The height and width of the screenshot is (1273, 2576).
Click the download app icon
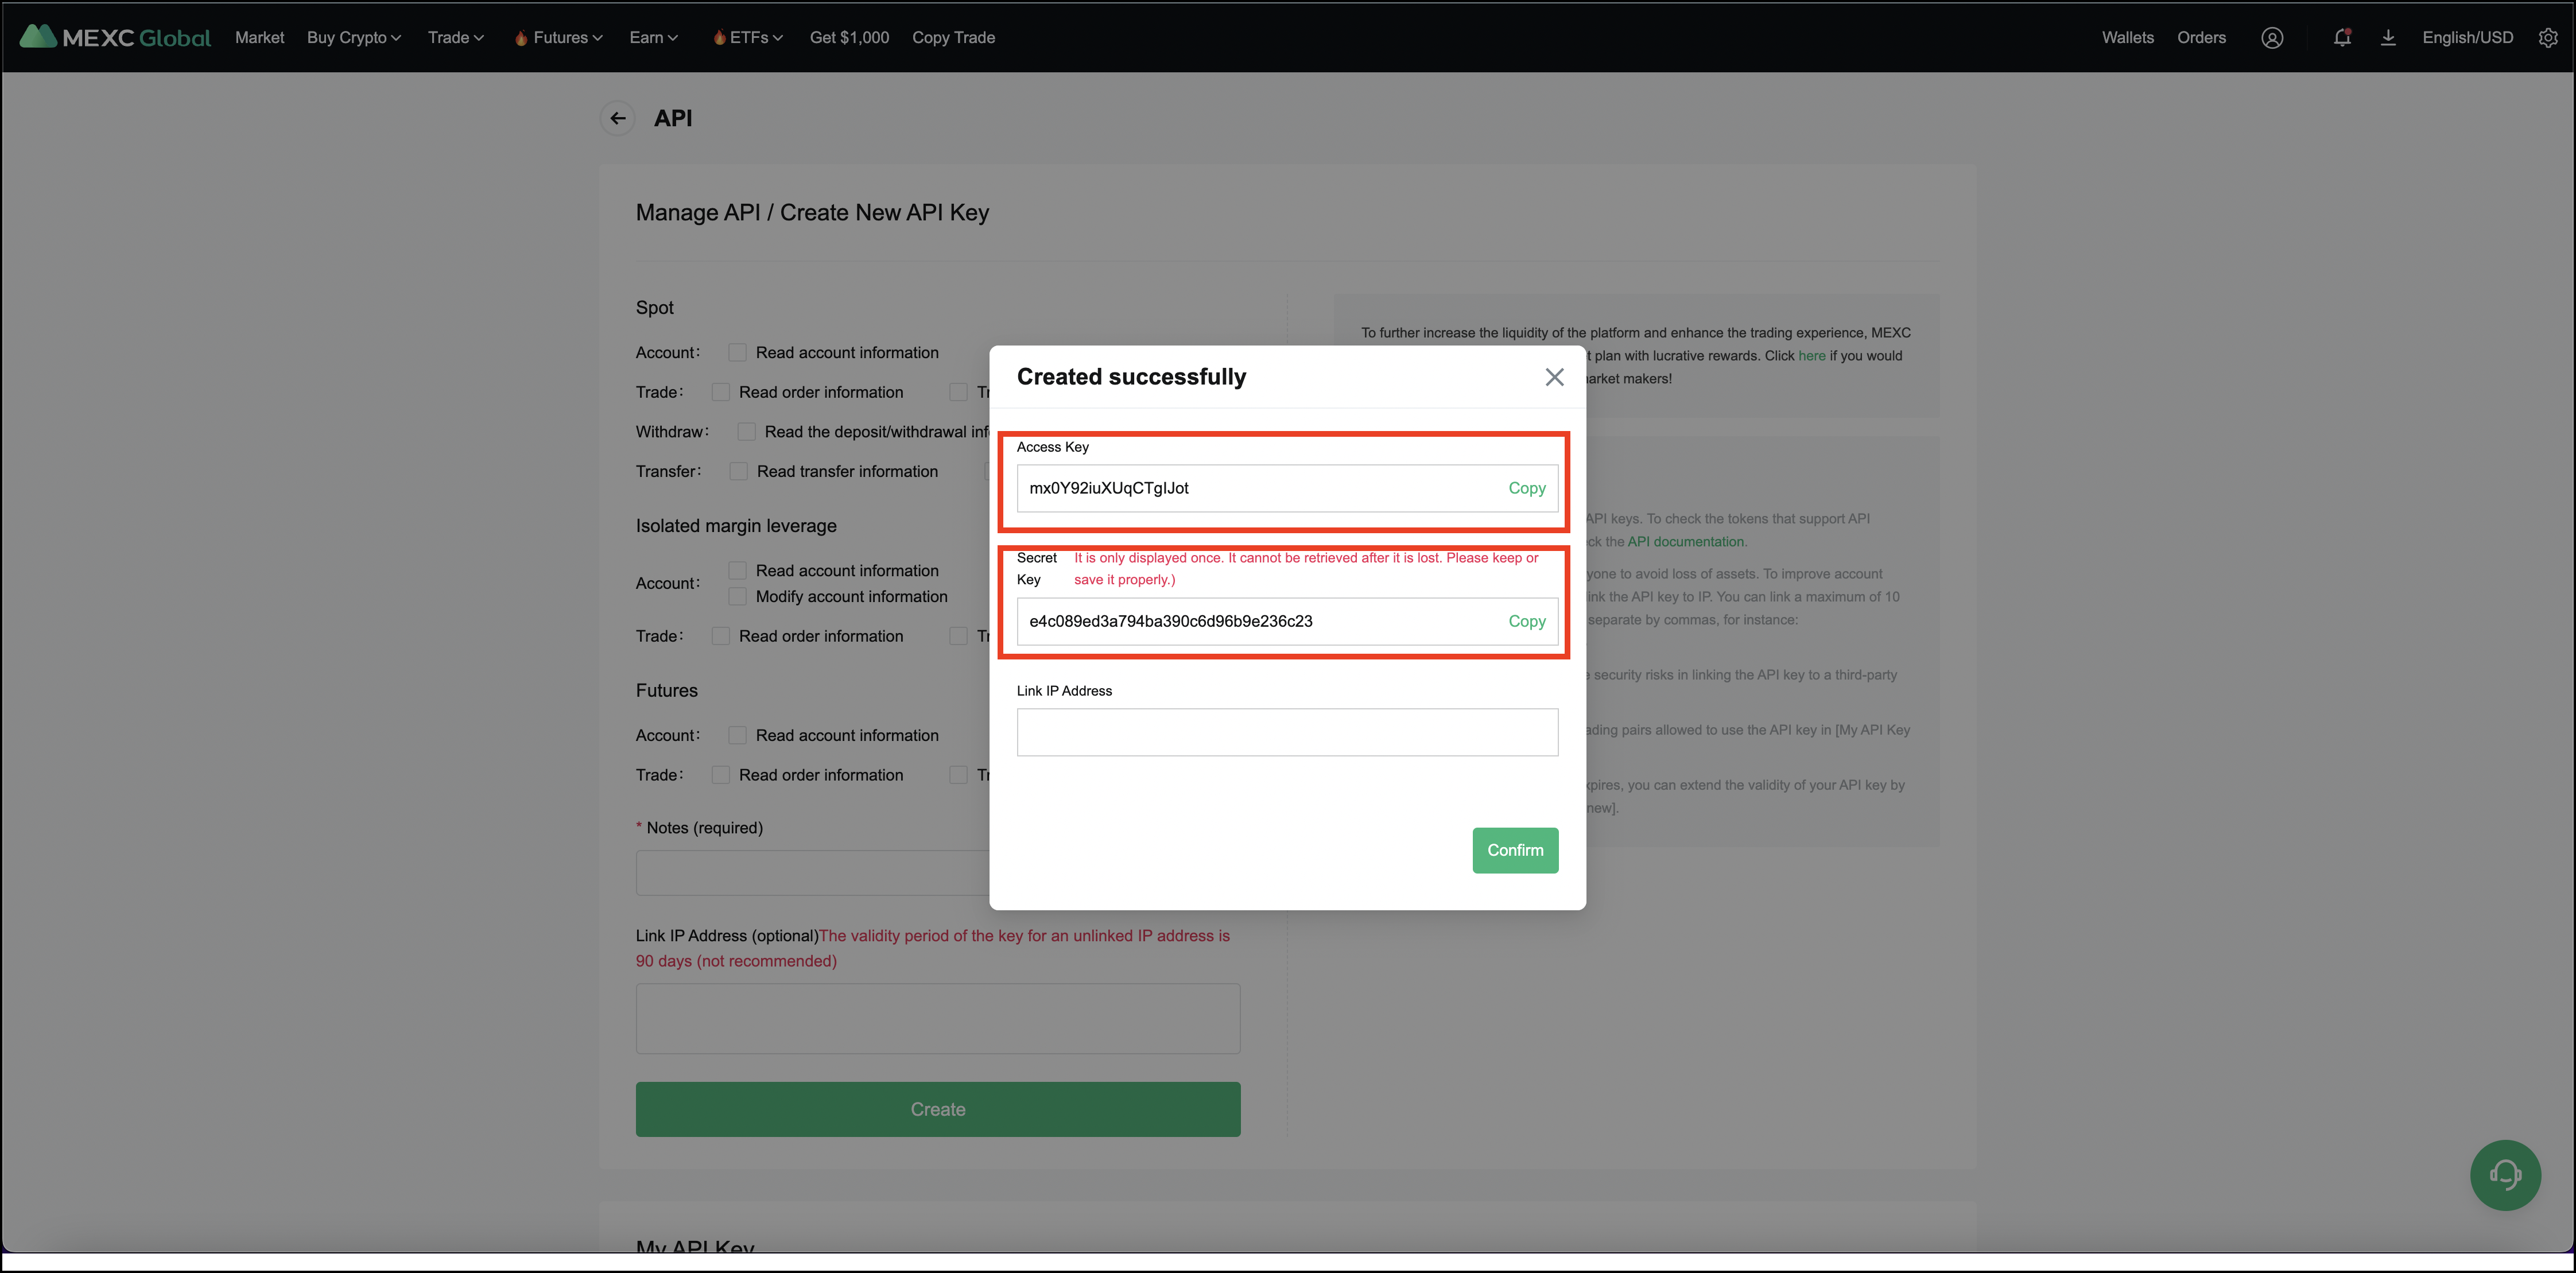tap(2388, 38)
